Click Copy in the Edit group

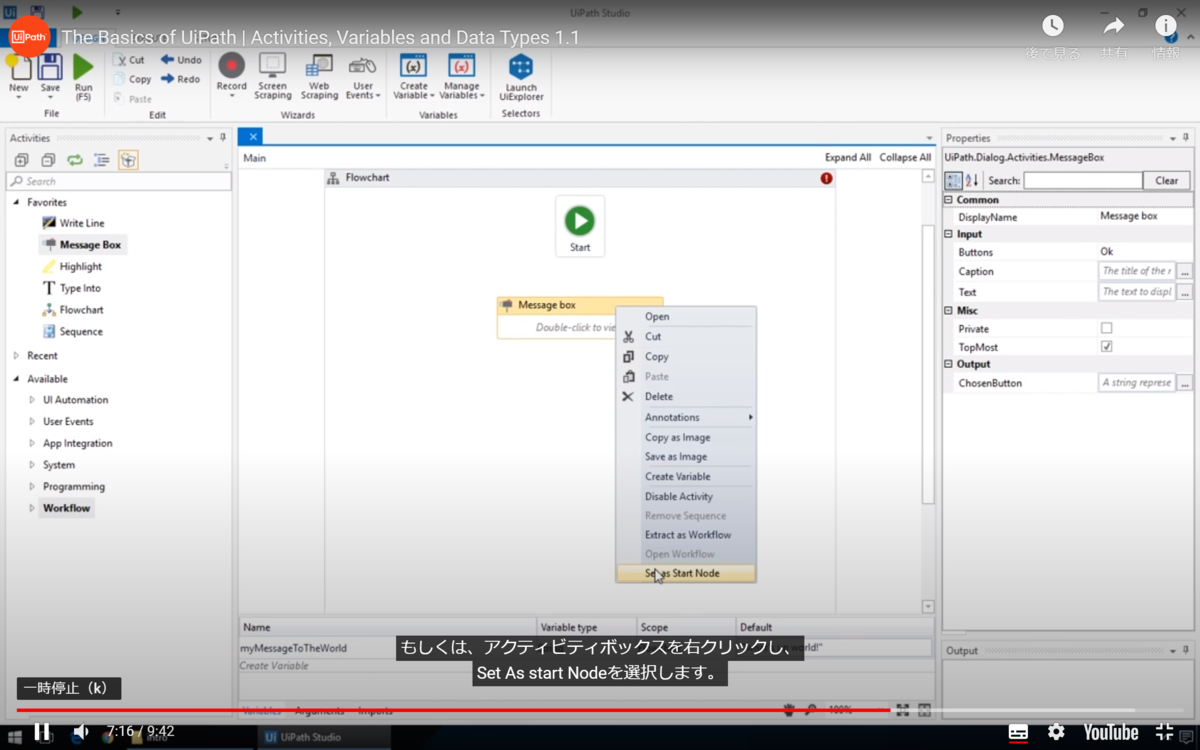[x=132, y=79]
